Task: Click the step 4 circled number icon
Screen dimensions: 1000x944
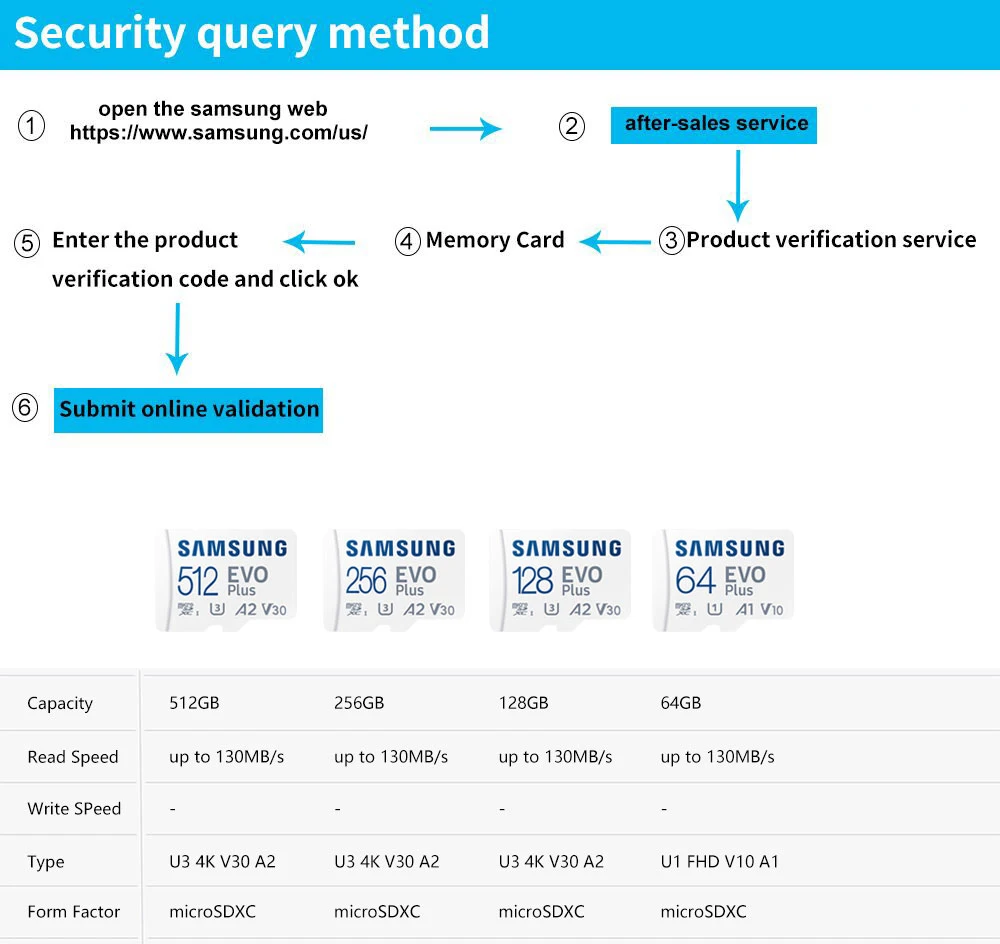Action: coord(407,242)
